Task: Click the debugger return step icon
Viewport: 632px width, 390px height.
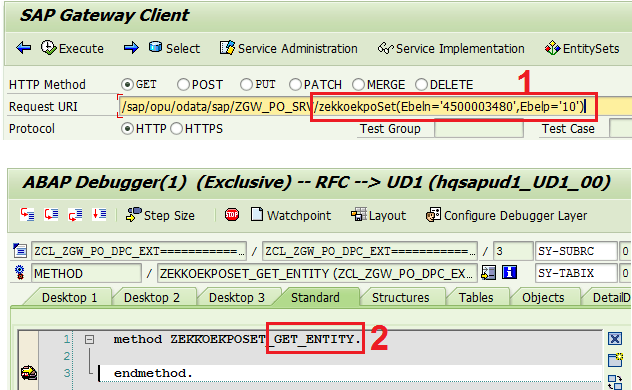Action: pos(75,214)
